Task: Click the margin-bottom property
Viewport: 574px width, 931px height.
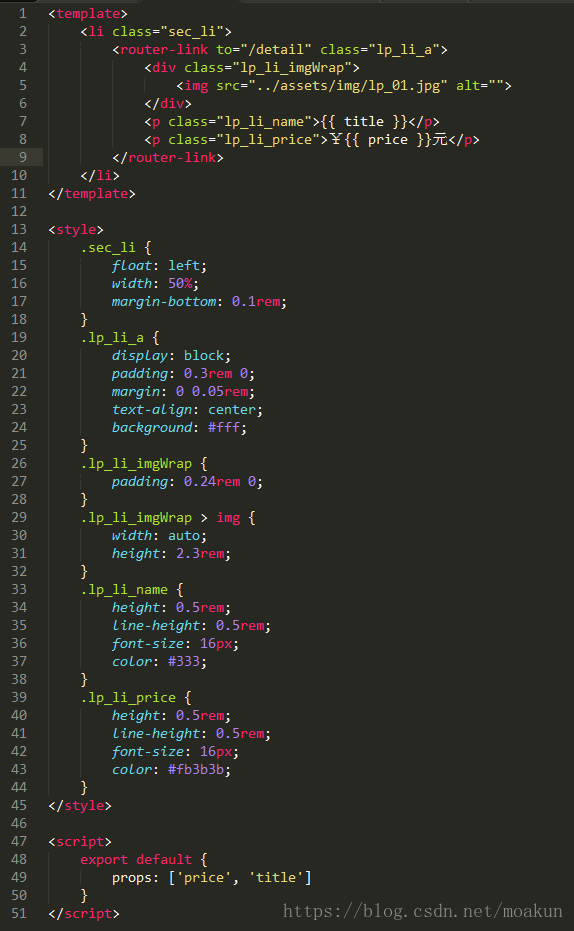Action: [164, 301]
